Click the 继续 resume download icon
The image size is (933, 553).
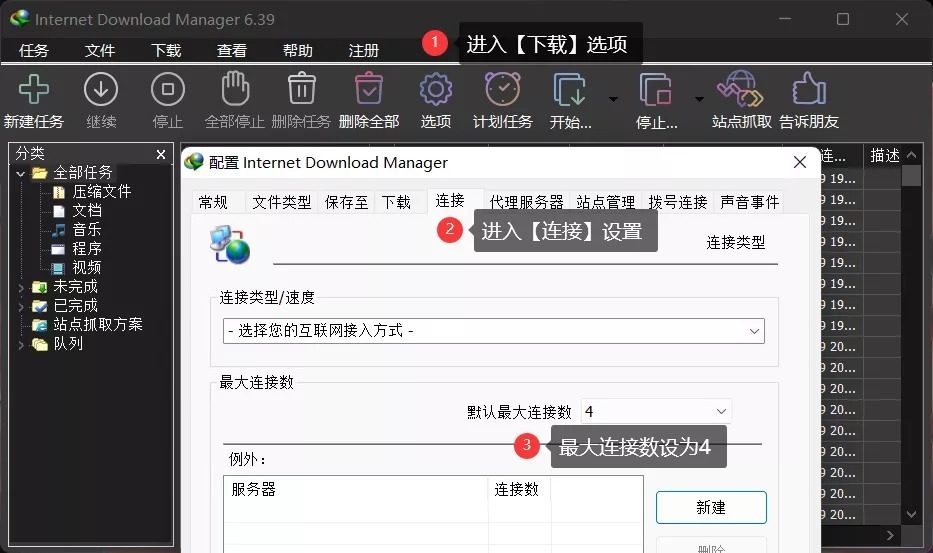[x=101, y=89]
